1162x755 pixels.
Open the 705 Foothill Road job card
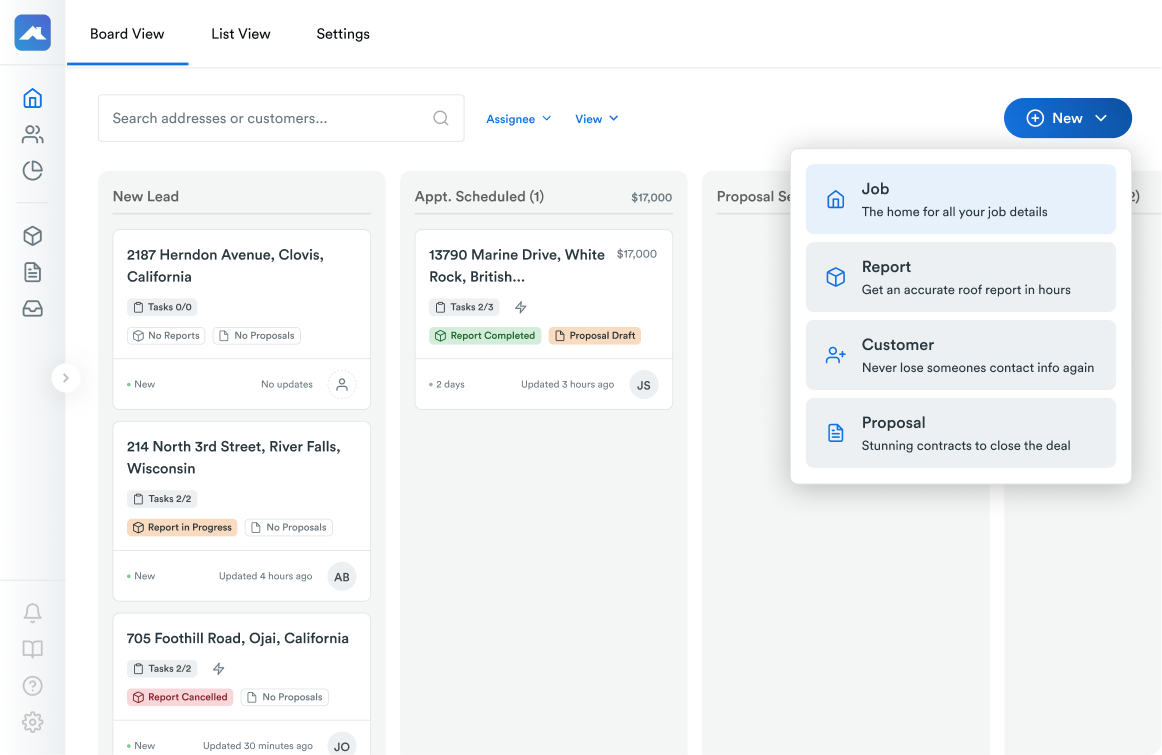242,685
